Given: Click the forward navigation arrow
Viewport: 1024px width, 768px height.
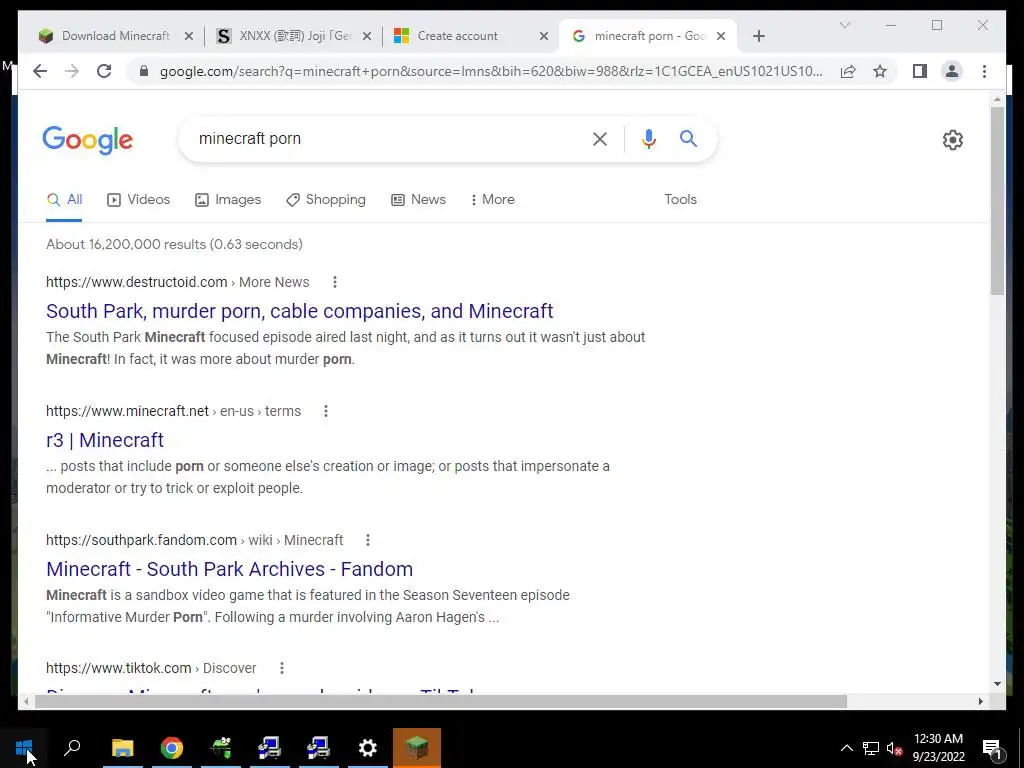Looking at the screenshot, I should point(72,71).
